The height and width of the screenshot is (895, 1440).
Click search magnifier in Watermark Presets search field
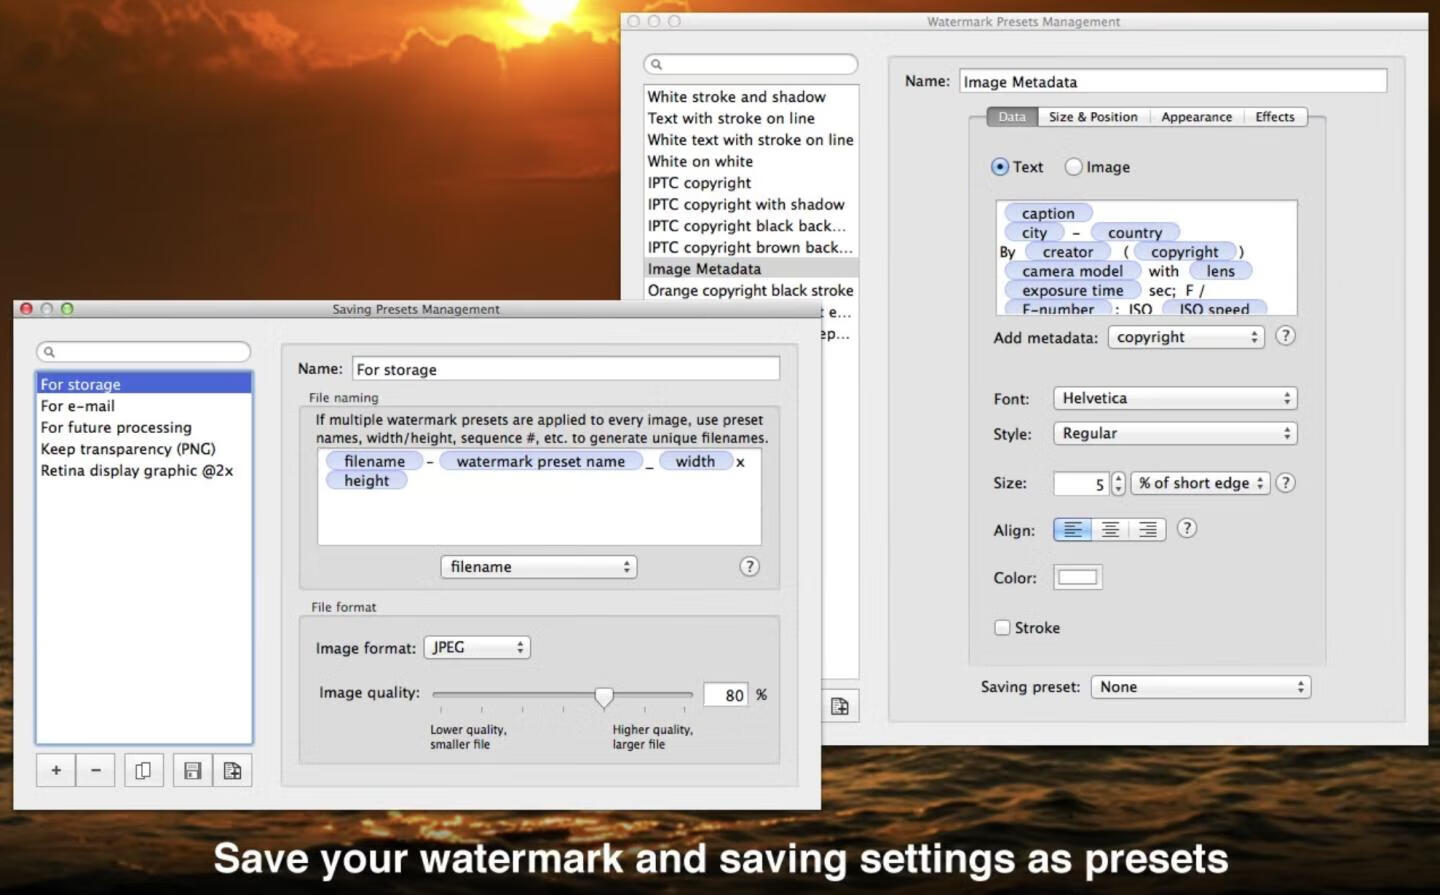click(x=657, y=64)
